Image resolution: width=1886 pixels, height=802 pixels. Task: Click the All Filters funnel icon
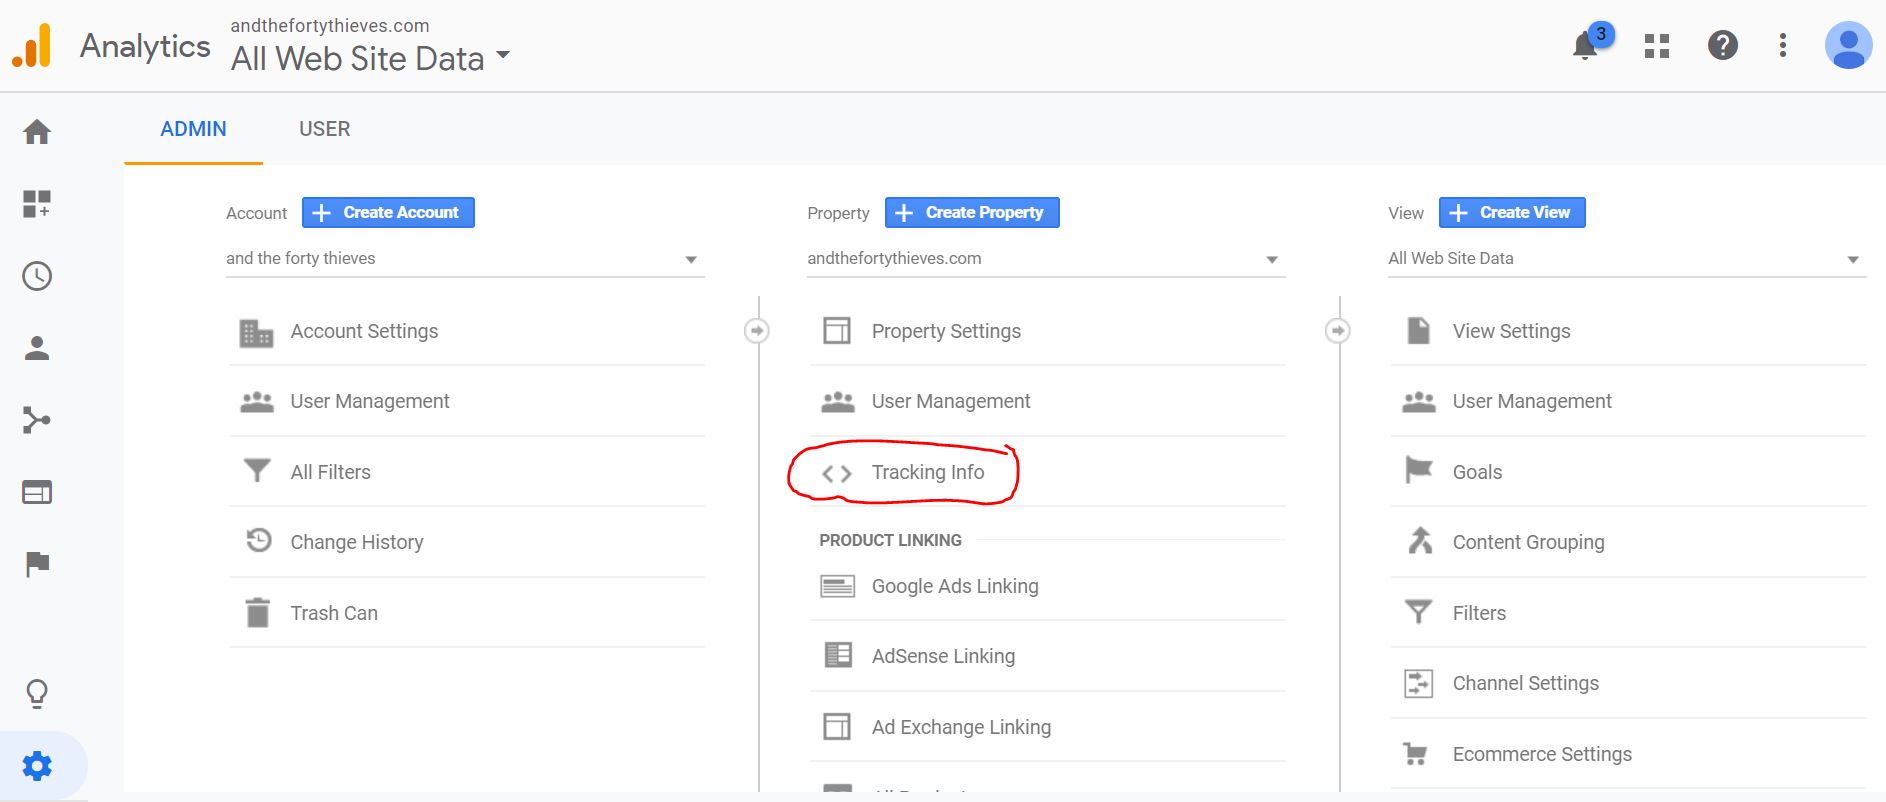tap(257, 470)
